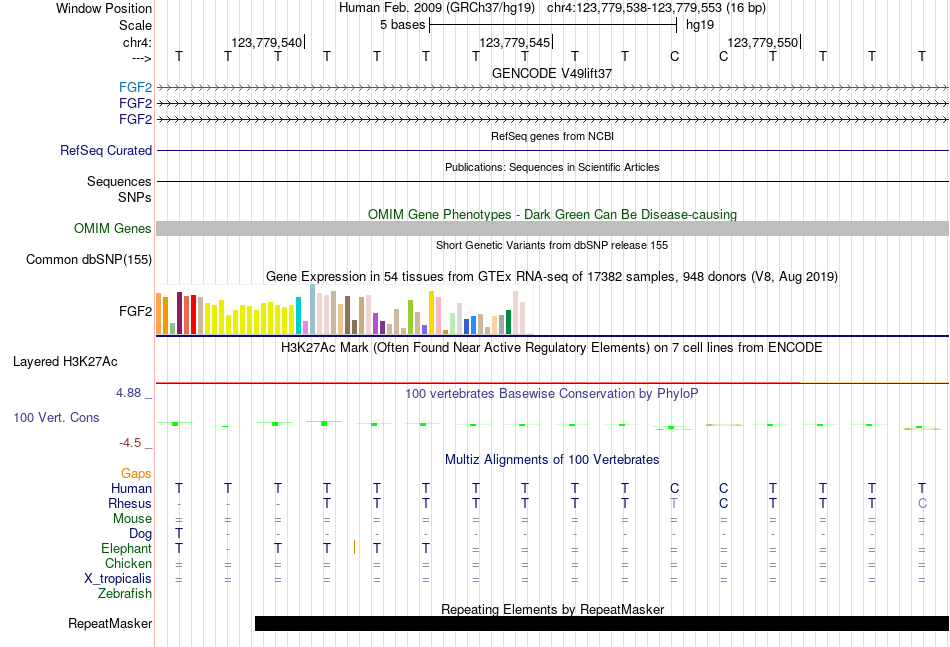Open GENCODE V49lift37 track title

click(x=552, y=73)
